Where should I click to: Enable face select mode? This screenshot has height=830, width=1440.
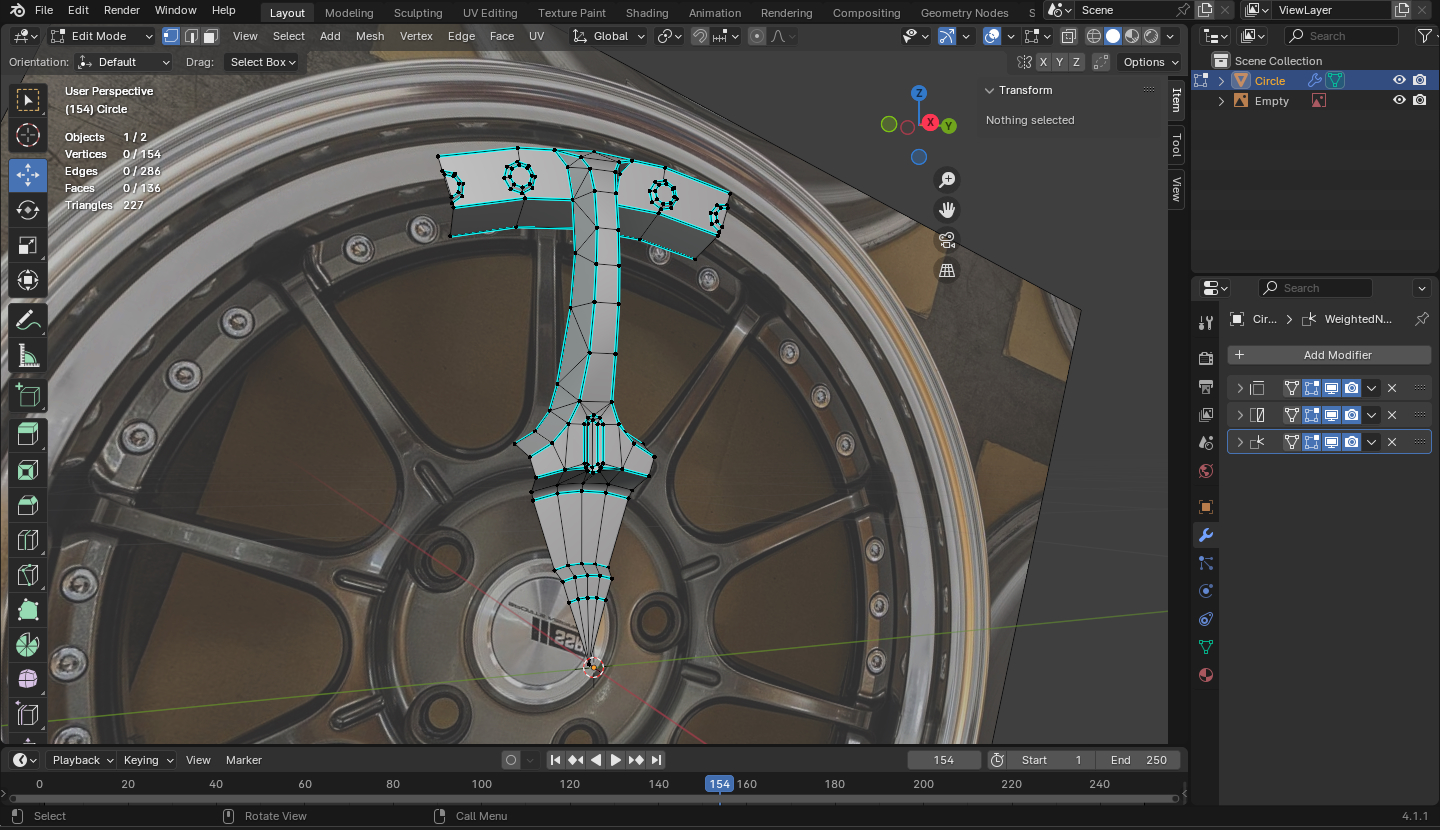(x=210, y=36)
